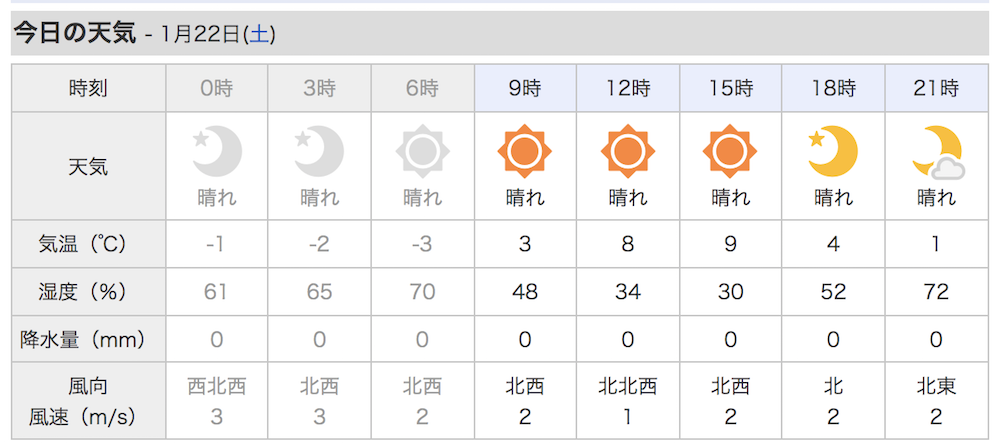The height and width of the screenshot is (446, 1000).
Task: Select the 21時 column header
Action: pyautogui.click(x=936, y=88)
